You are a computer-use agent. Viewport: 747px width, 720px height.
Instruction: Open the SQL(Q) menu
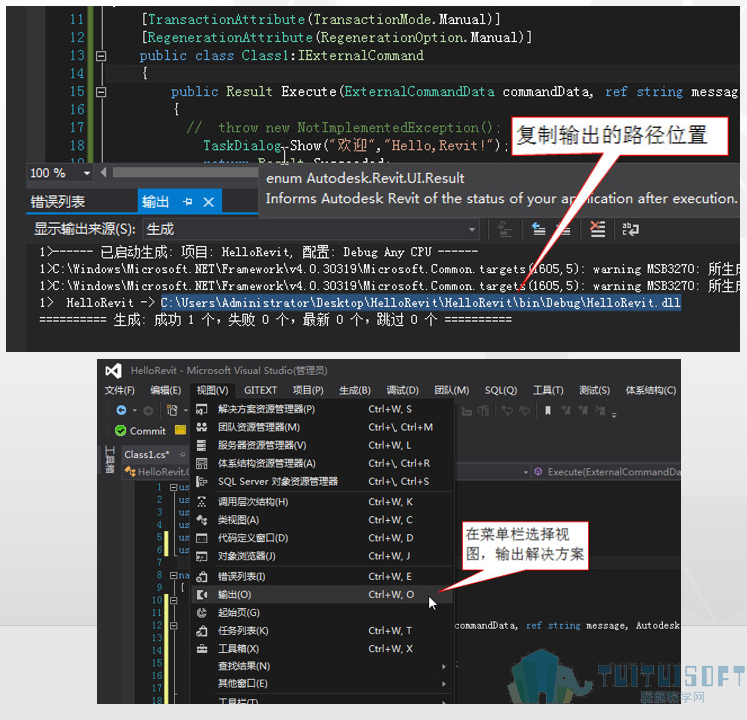(x=501, y=390)
